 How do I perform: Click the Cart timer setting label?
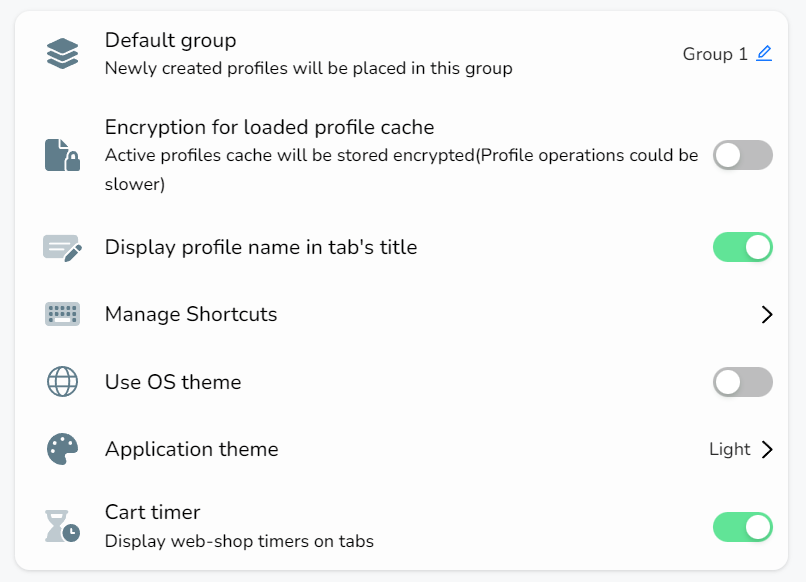pos(153,512)
